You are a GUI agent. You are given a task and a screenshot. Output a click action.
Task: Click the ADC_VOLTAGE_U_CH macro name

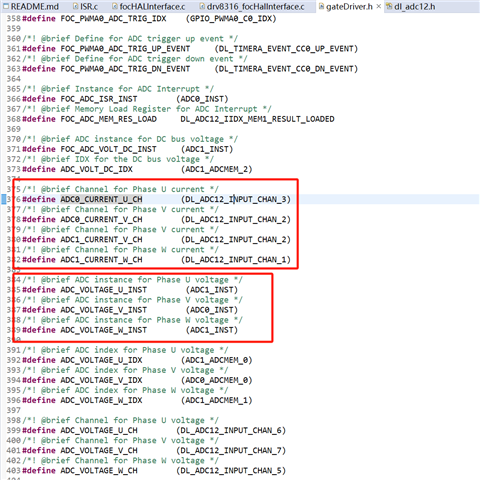(99, 430)
